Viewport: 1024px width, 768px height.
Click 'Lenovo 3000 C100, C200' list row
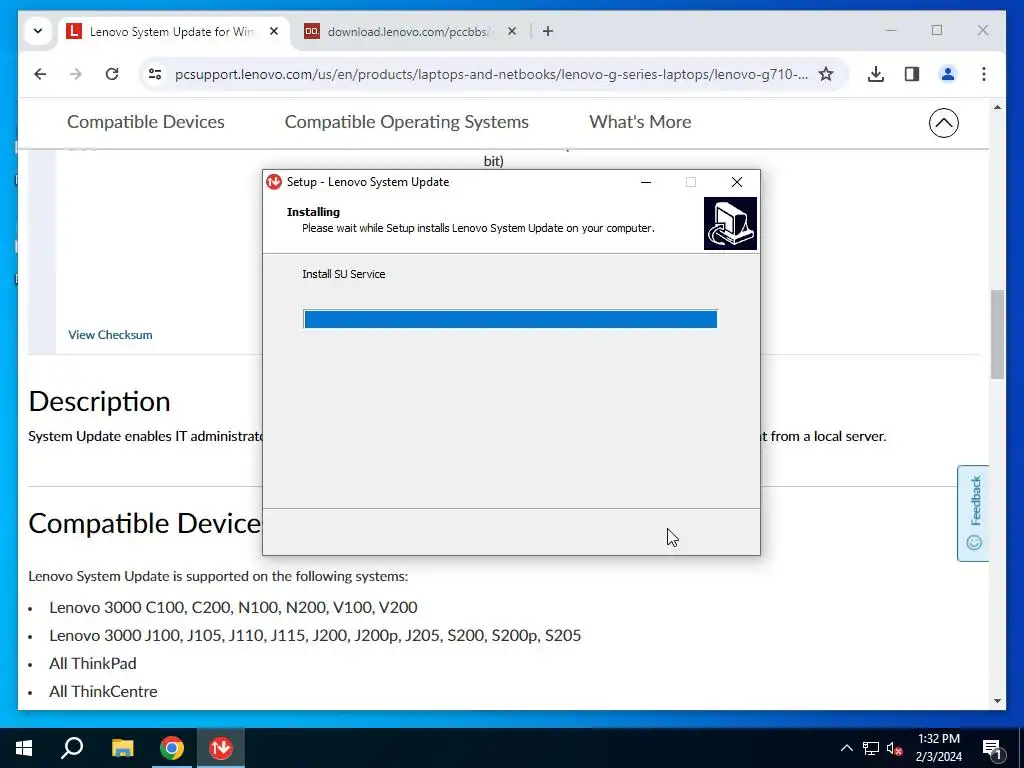pyautogui.click(x=233, y=607)
